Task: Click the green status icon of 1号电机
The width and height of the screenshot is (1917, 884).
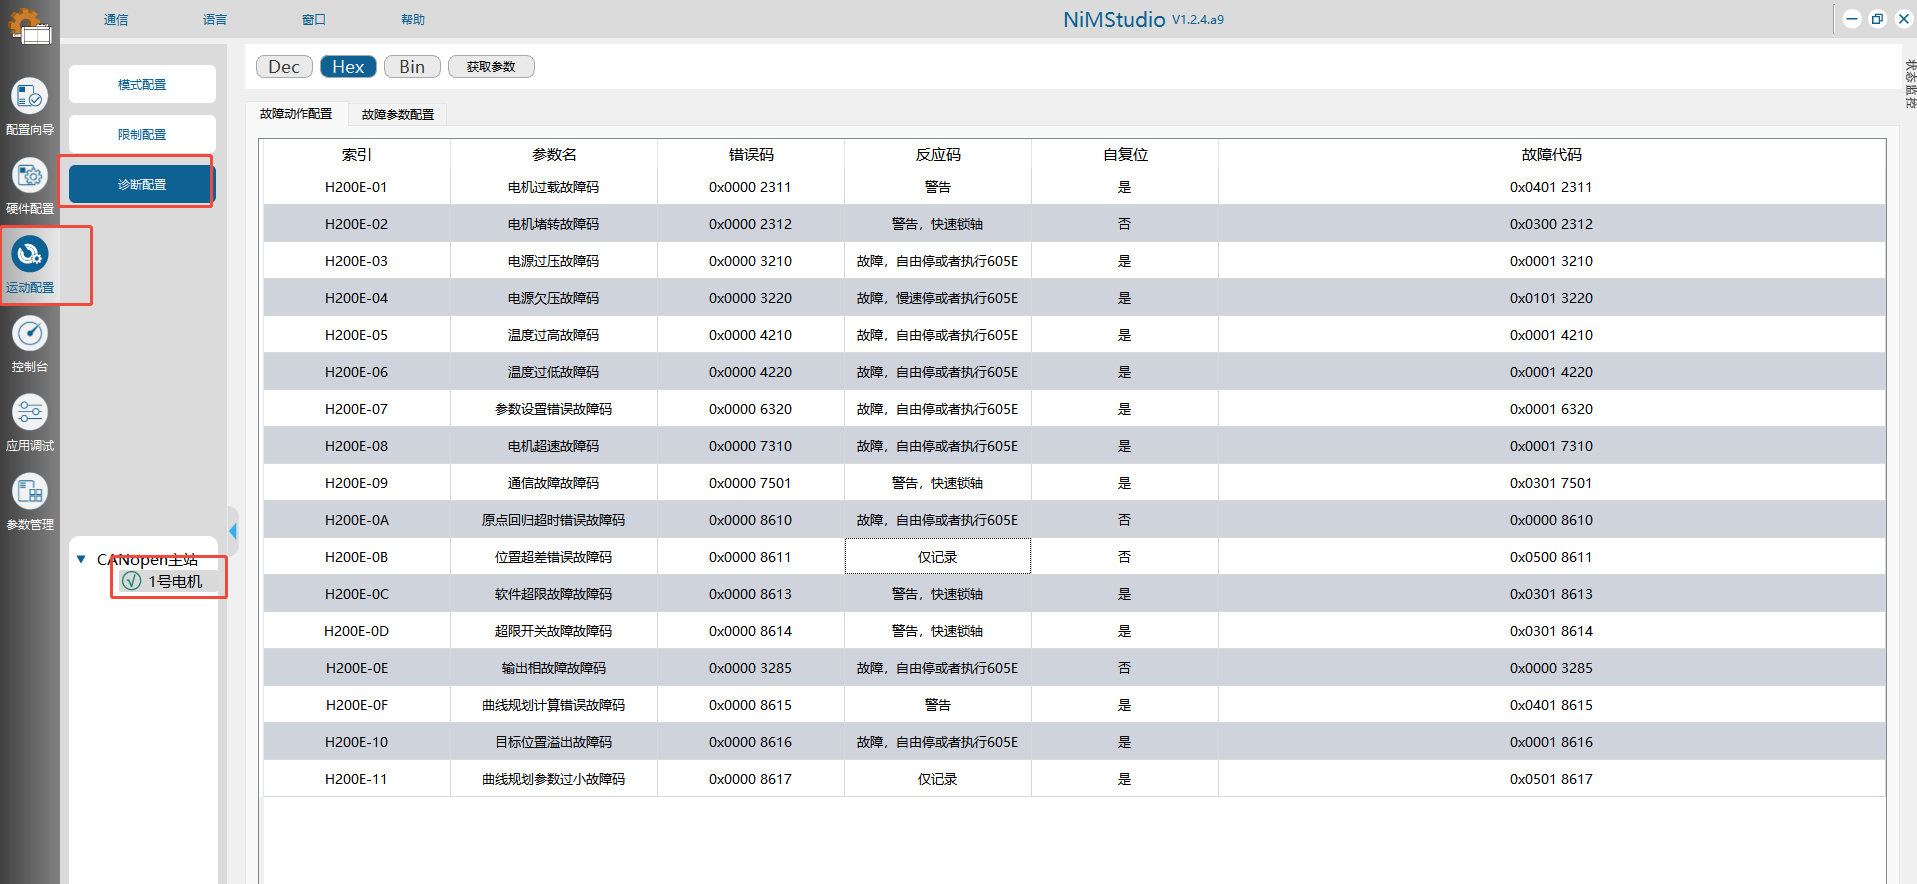Action: 131,581
